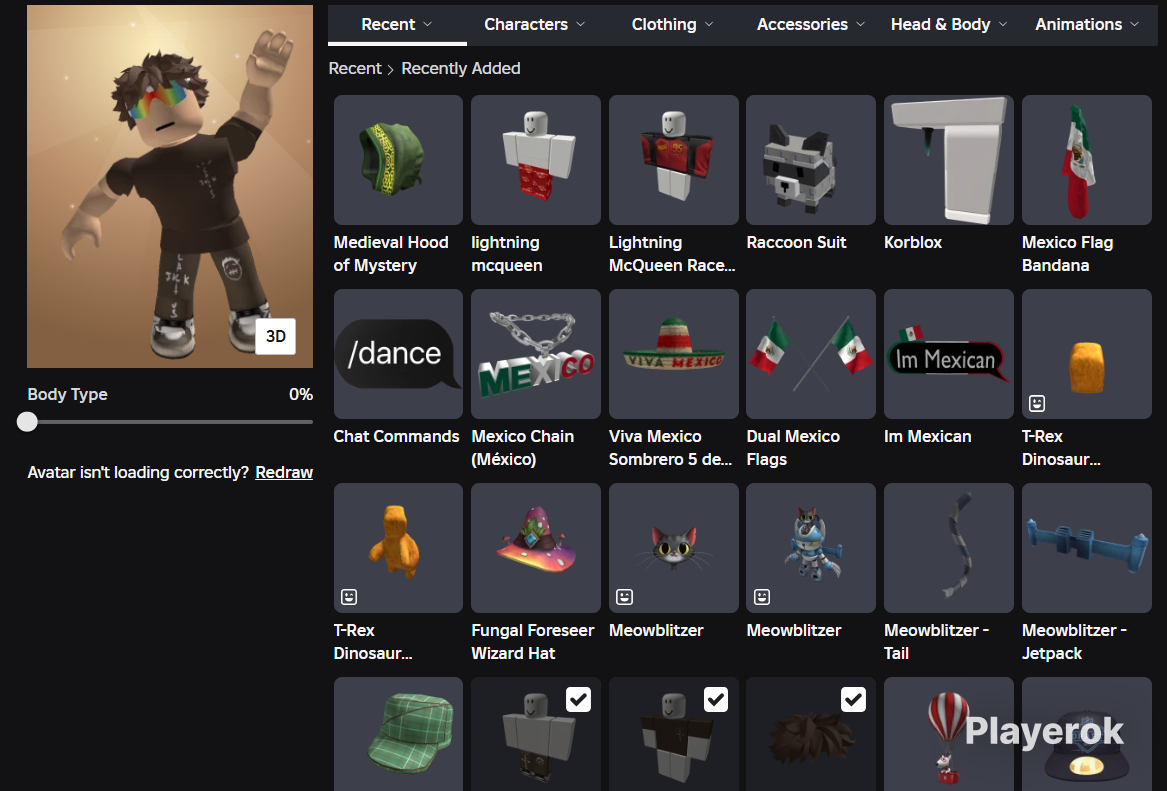Uncheck the equipped brown hair checkbox
The width and height of the screenshot is (1167, 791).
(x=853, y=699)
